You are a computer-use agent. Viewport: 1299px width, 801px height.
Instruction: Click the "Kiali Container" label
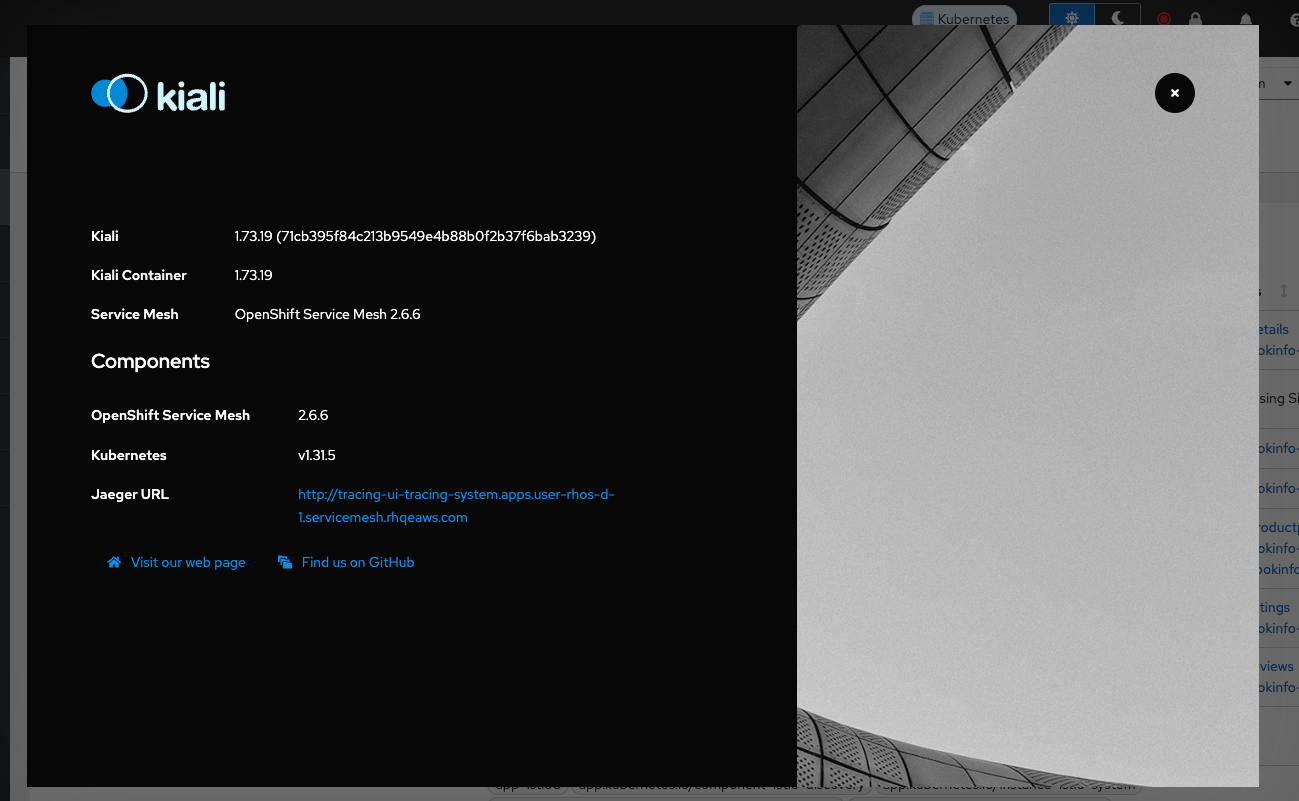tap(139, 275)
